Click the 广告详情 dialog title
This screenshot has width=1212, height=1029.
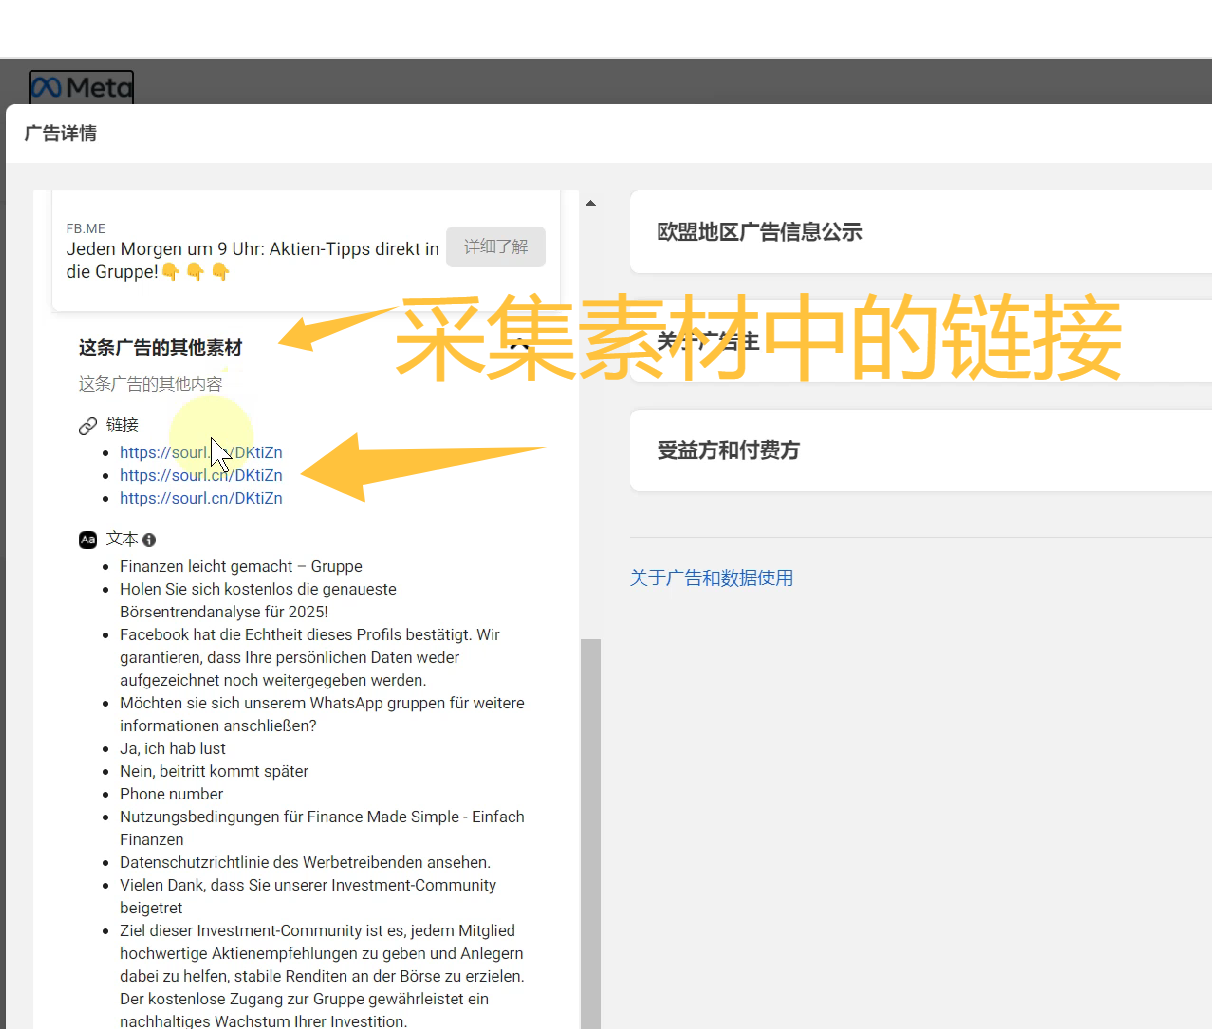point(61,134)
